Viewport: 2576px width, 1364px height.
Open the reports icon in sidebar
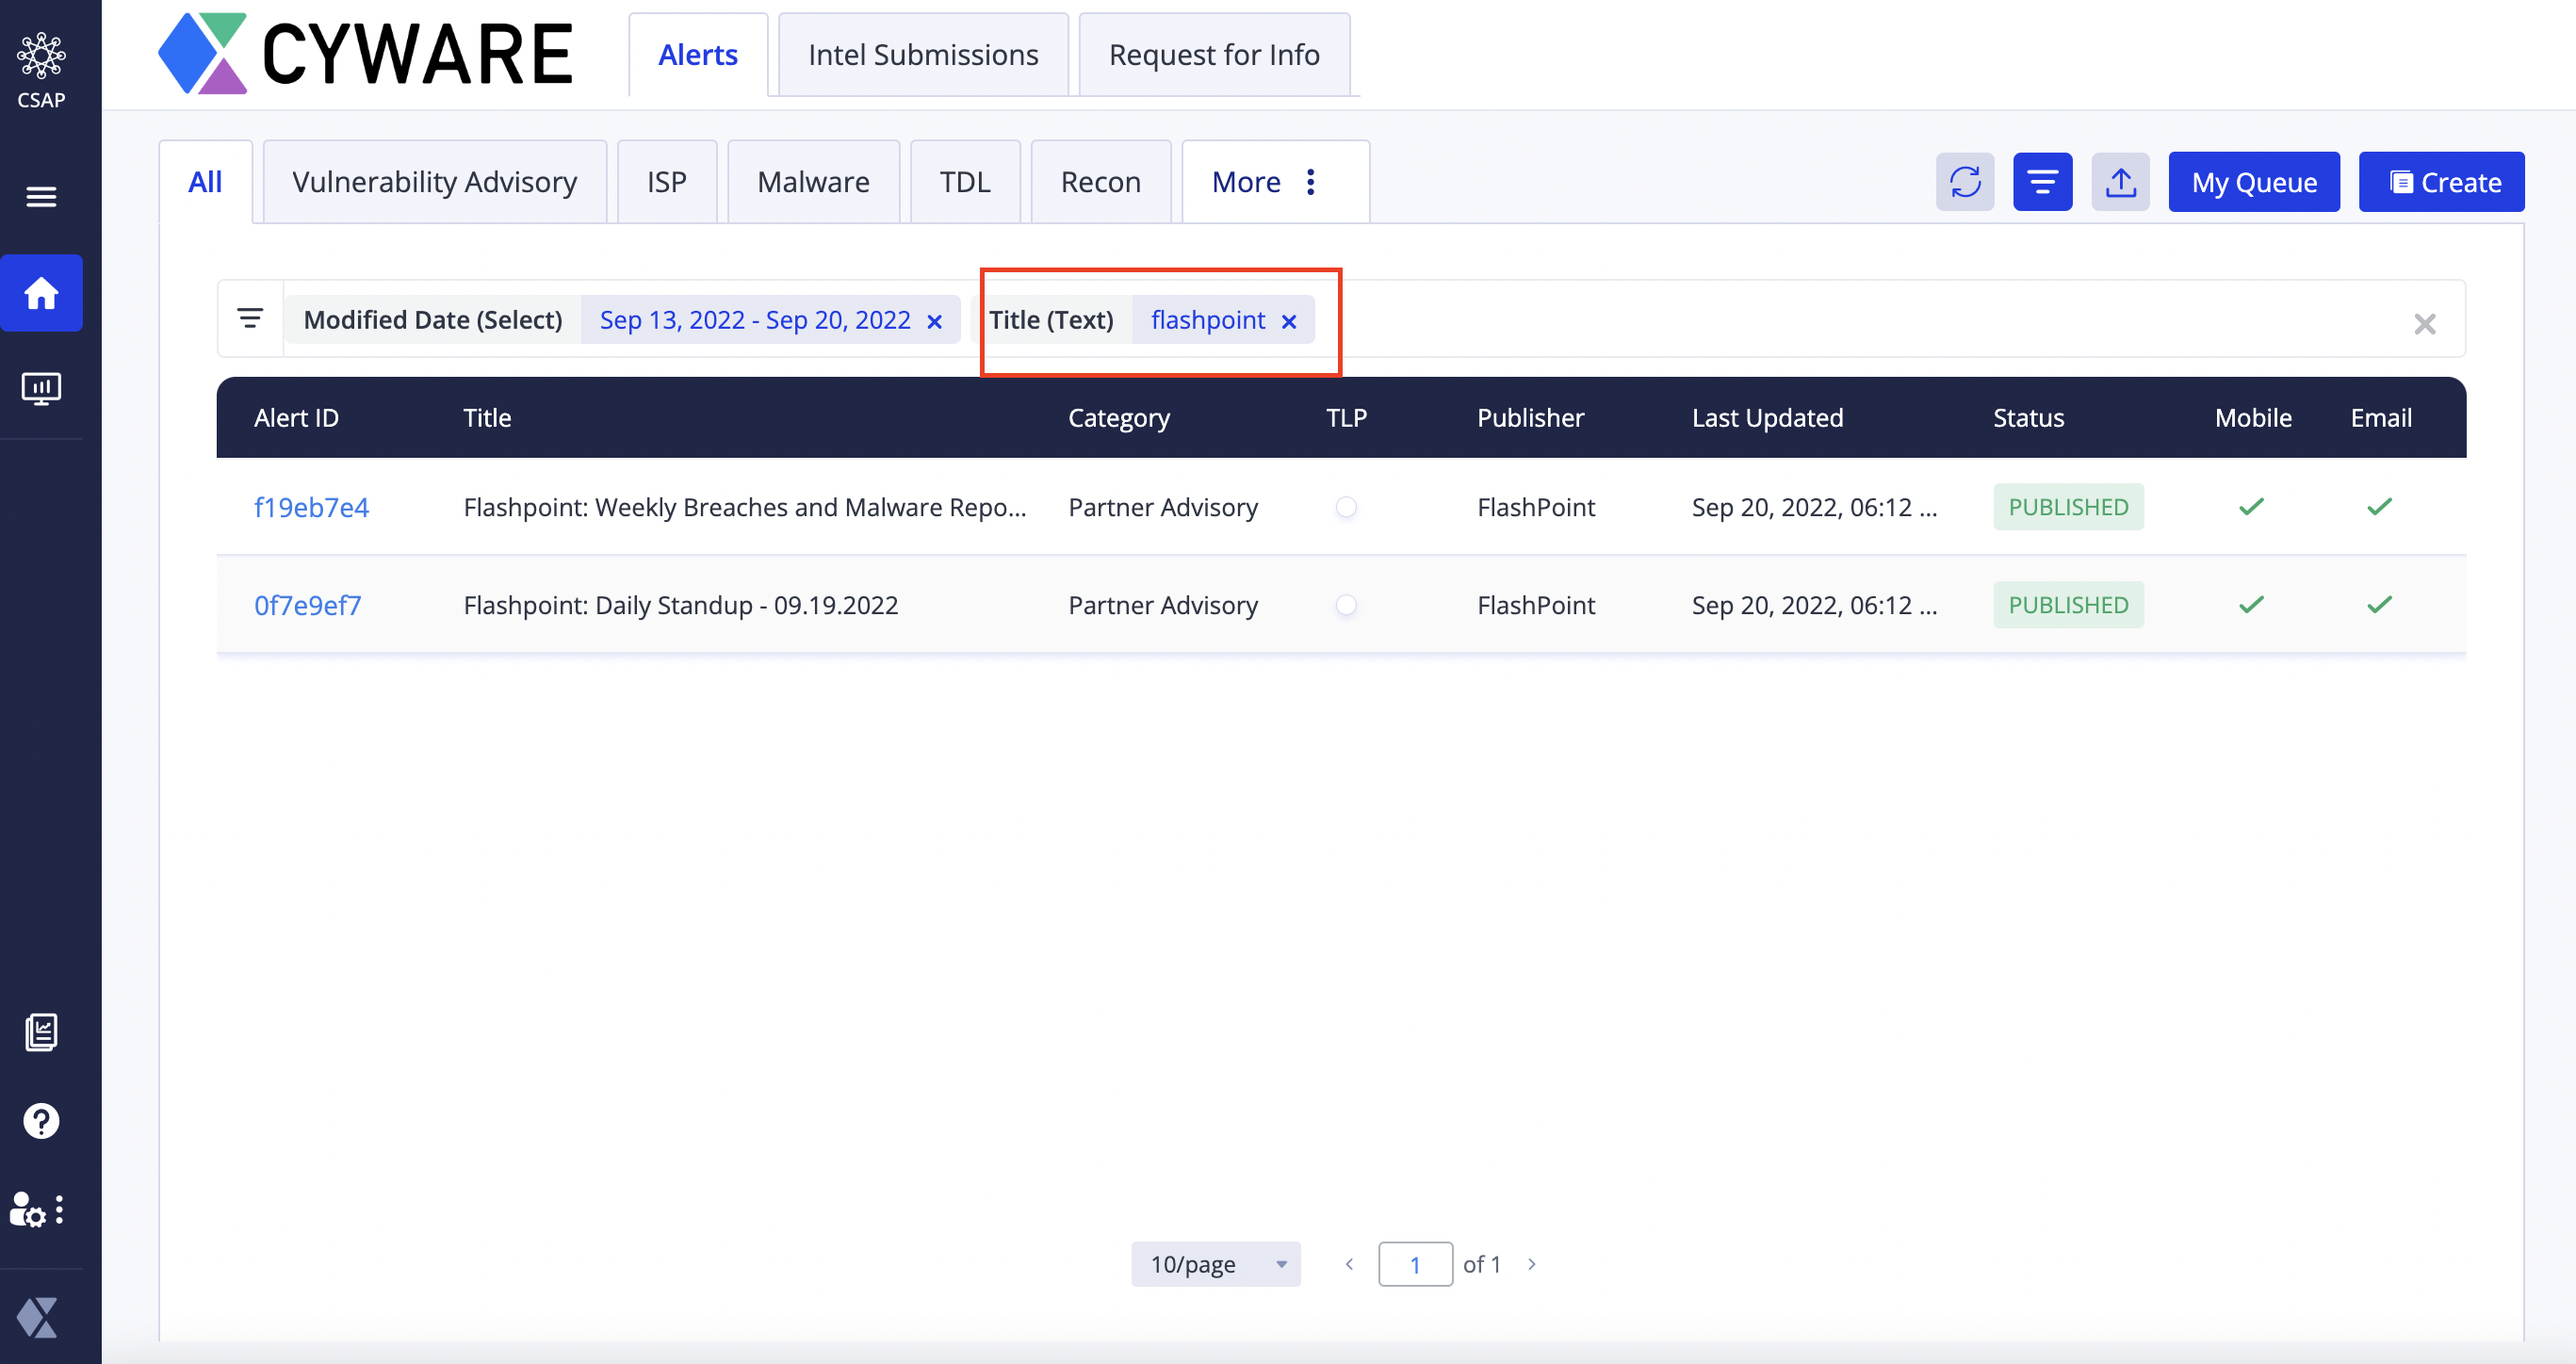tap(41, 1032)
